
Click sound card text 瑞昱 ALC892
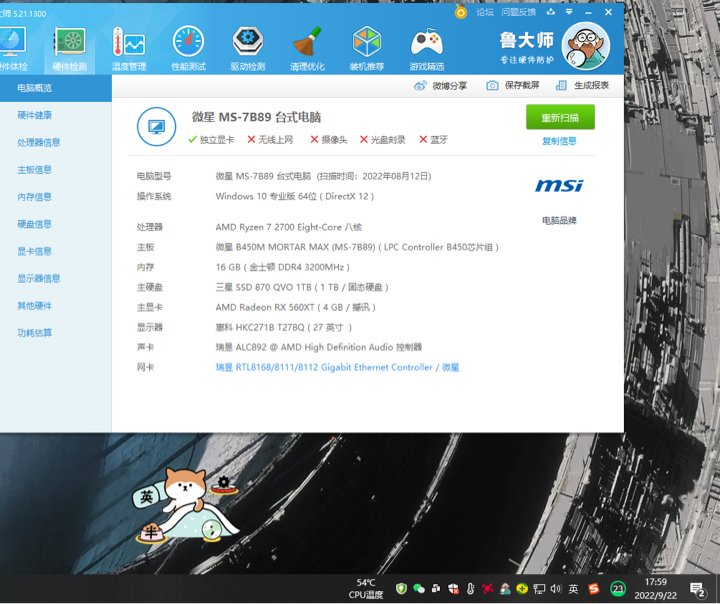pos(319,347)
